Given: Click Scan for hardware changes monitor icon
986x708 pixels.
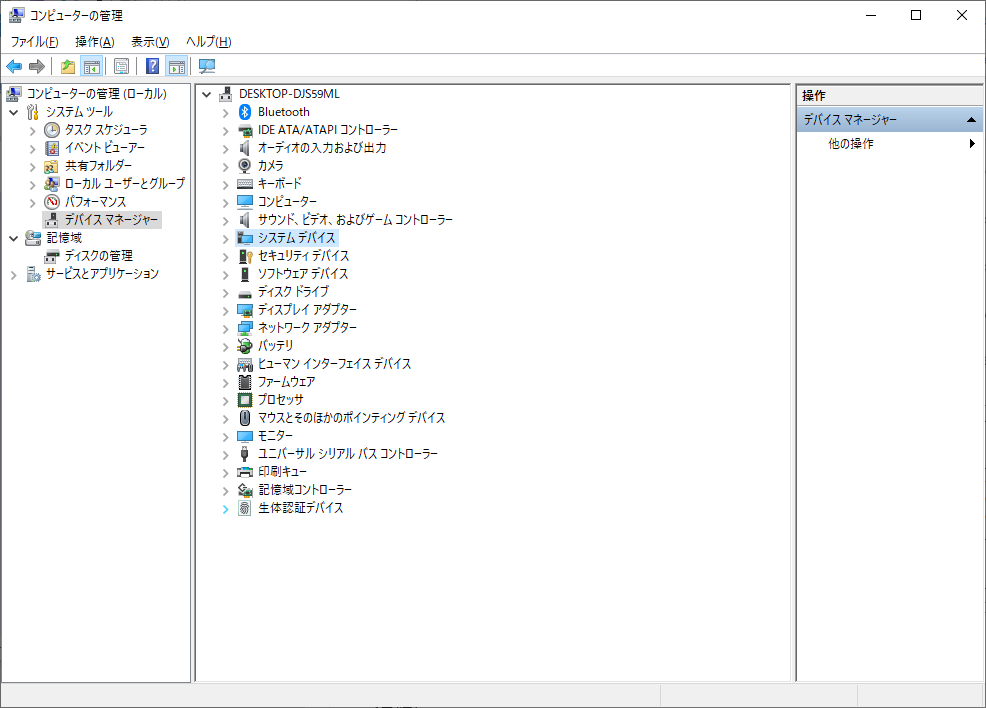Looking at the screenshot, I should point(206,66).
